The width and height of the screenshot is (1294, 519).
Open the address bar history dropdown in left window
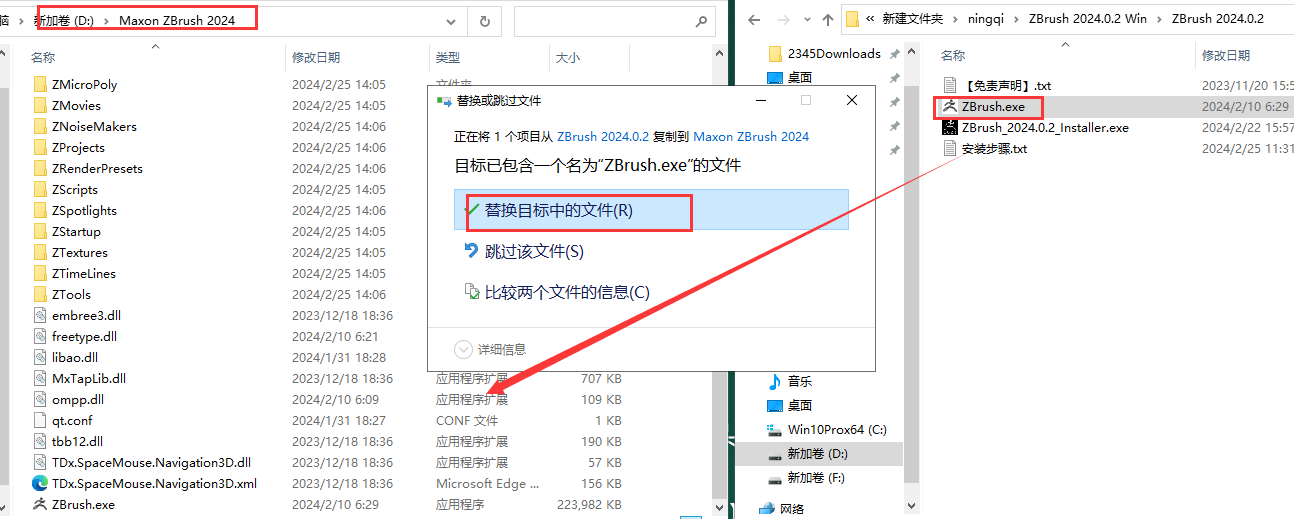coord(453,21)
